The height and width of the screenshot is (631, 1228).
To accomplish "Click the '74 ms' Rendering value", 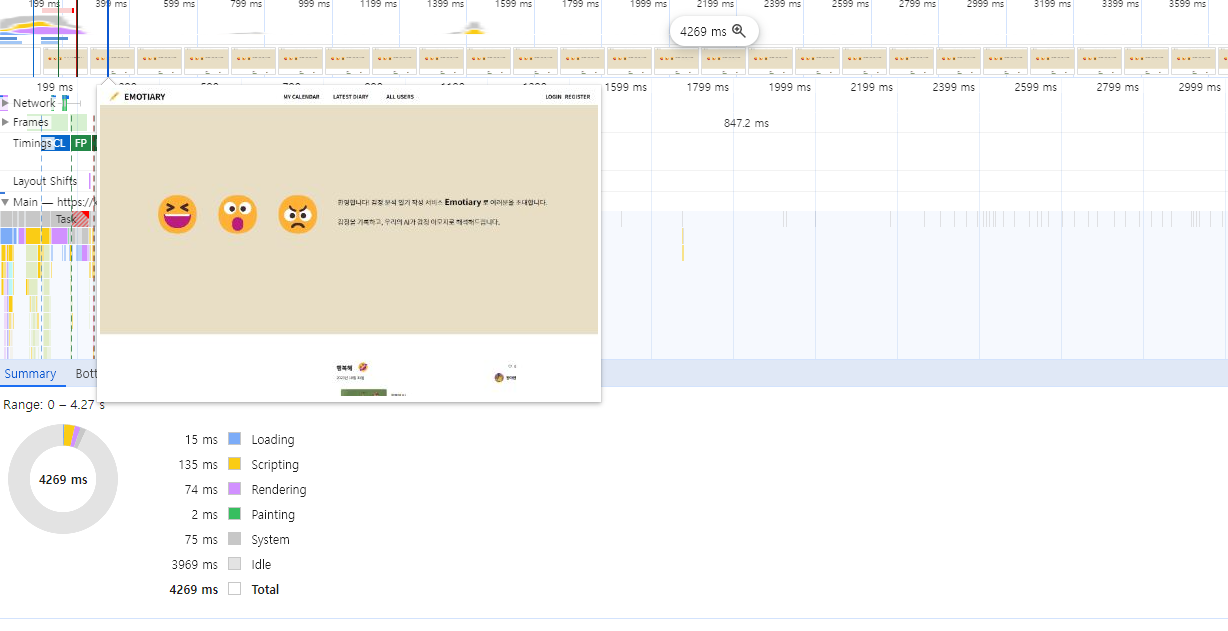I will (201, 489).
